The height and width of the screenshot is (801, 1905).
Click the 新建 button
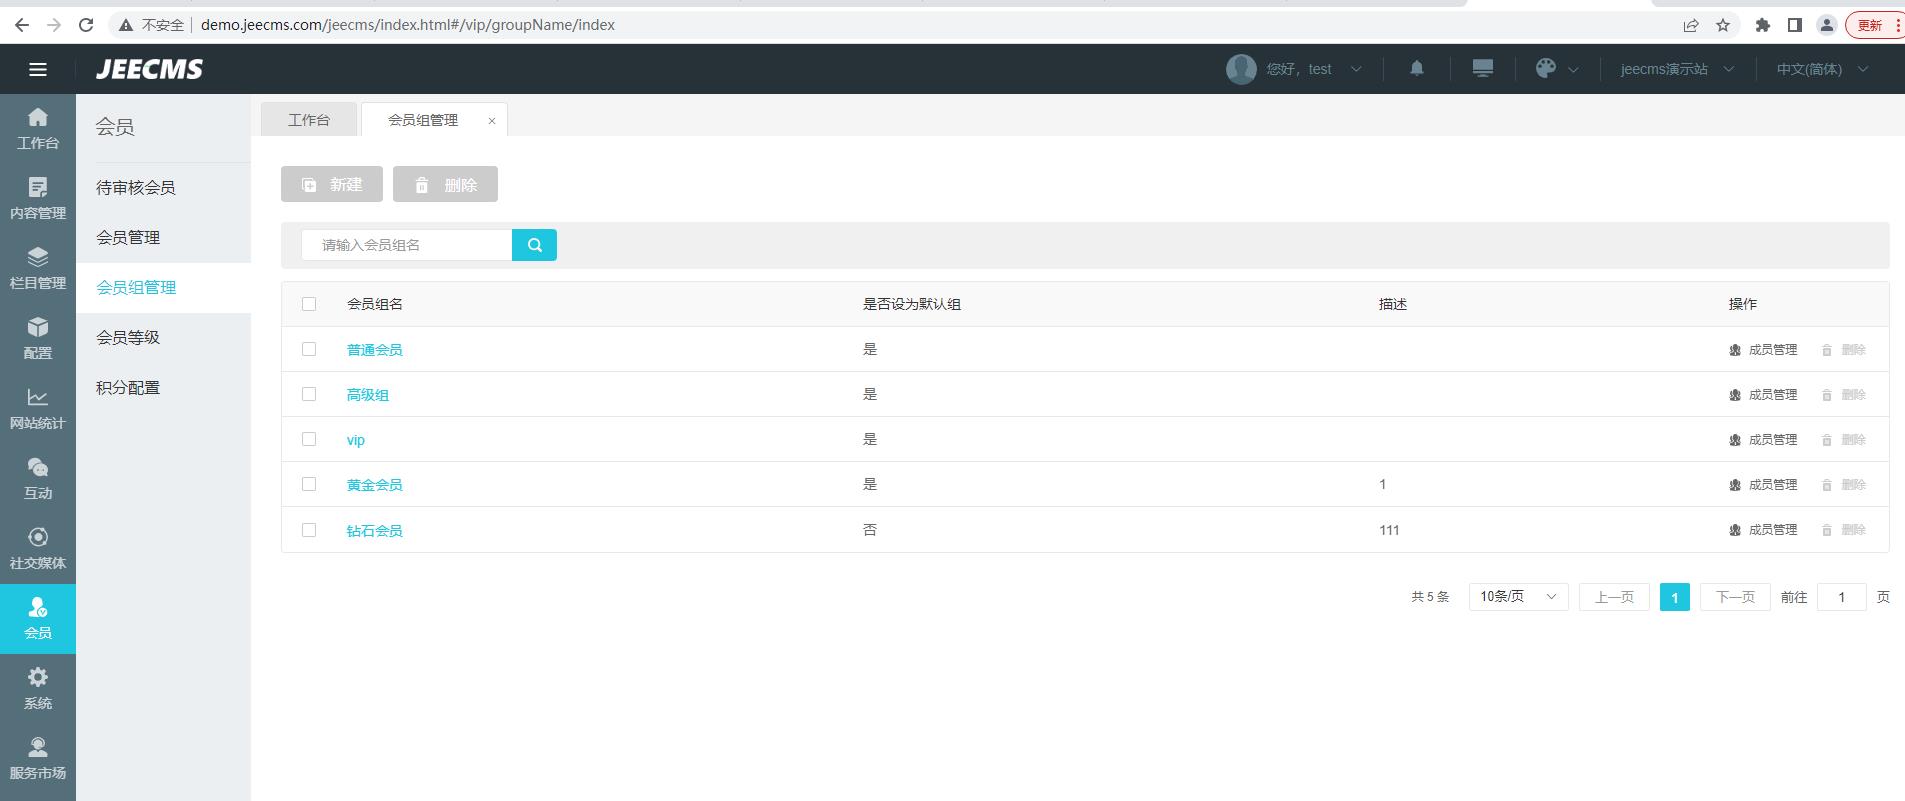[x=332, y=184]
